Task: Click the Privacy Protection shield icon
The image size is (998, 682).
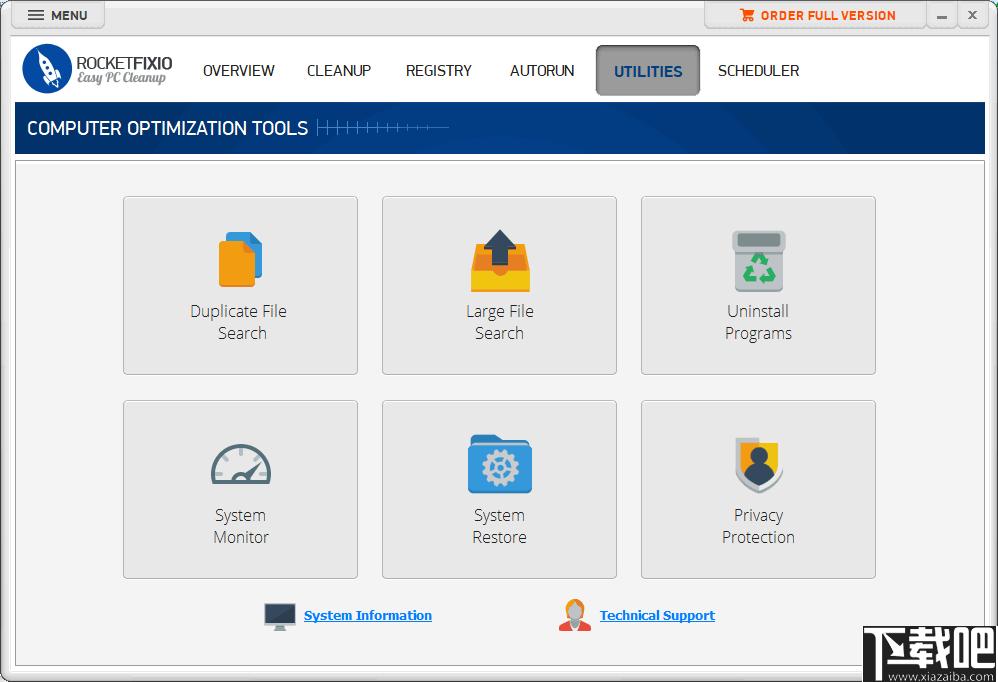Action: (x=759, y=464)
